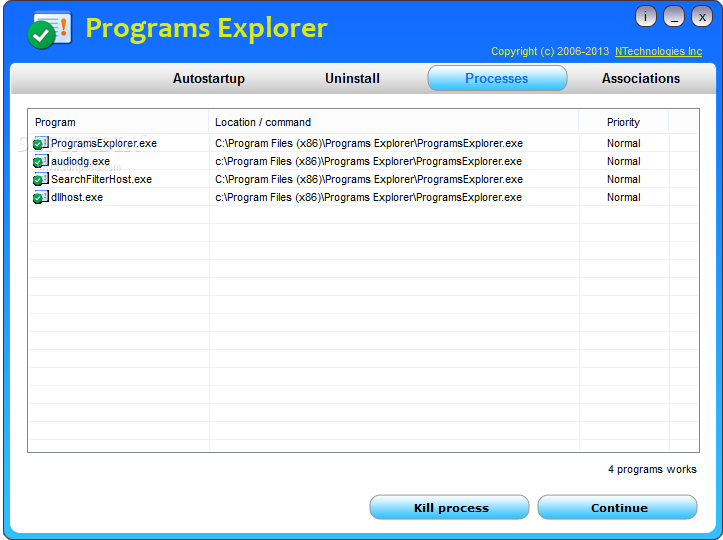Click the '4 programs works' status text
This screenshot has width=723, height=540.
[652, 469]
